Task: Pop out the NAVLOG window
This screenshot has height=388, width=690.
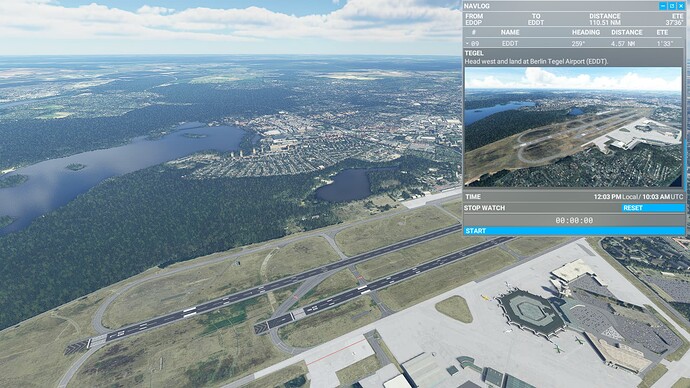Action: click(x=672, y=6)
